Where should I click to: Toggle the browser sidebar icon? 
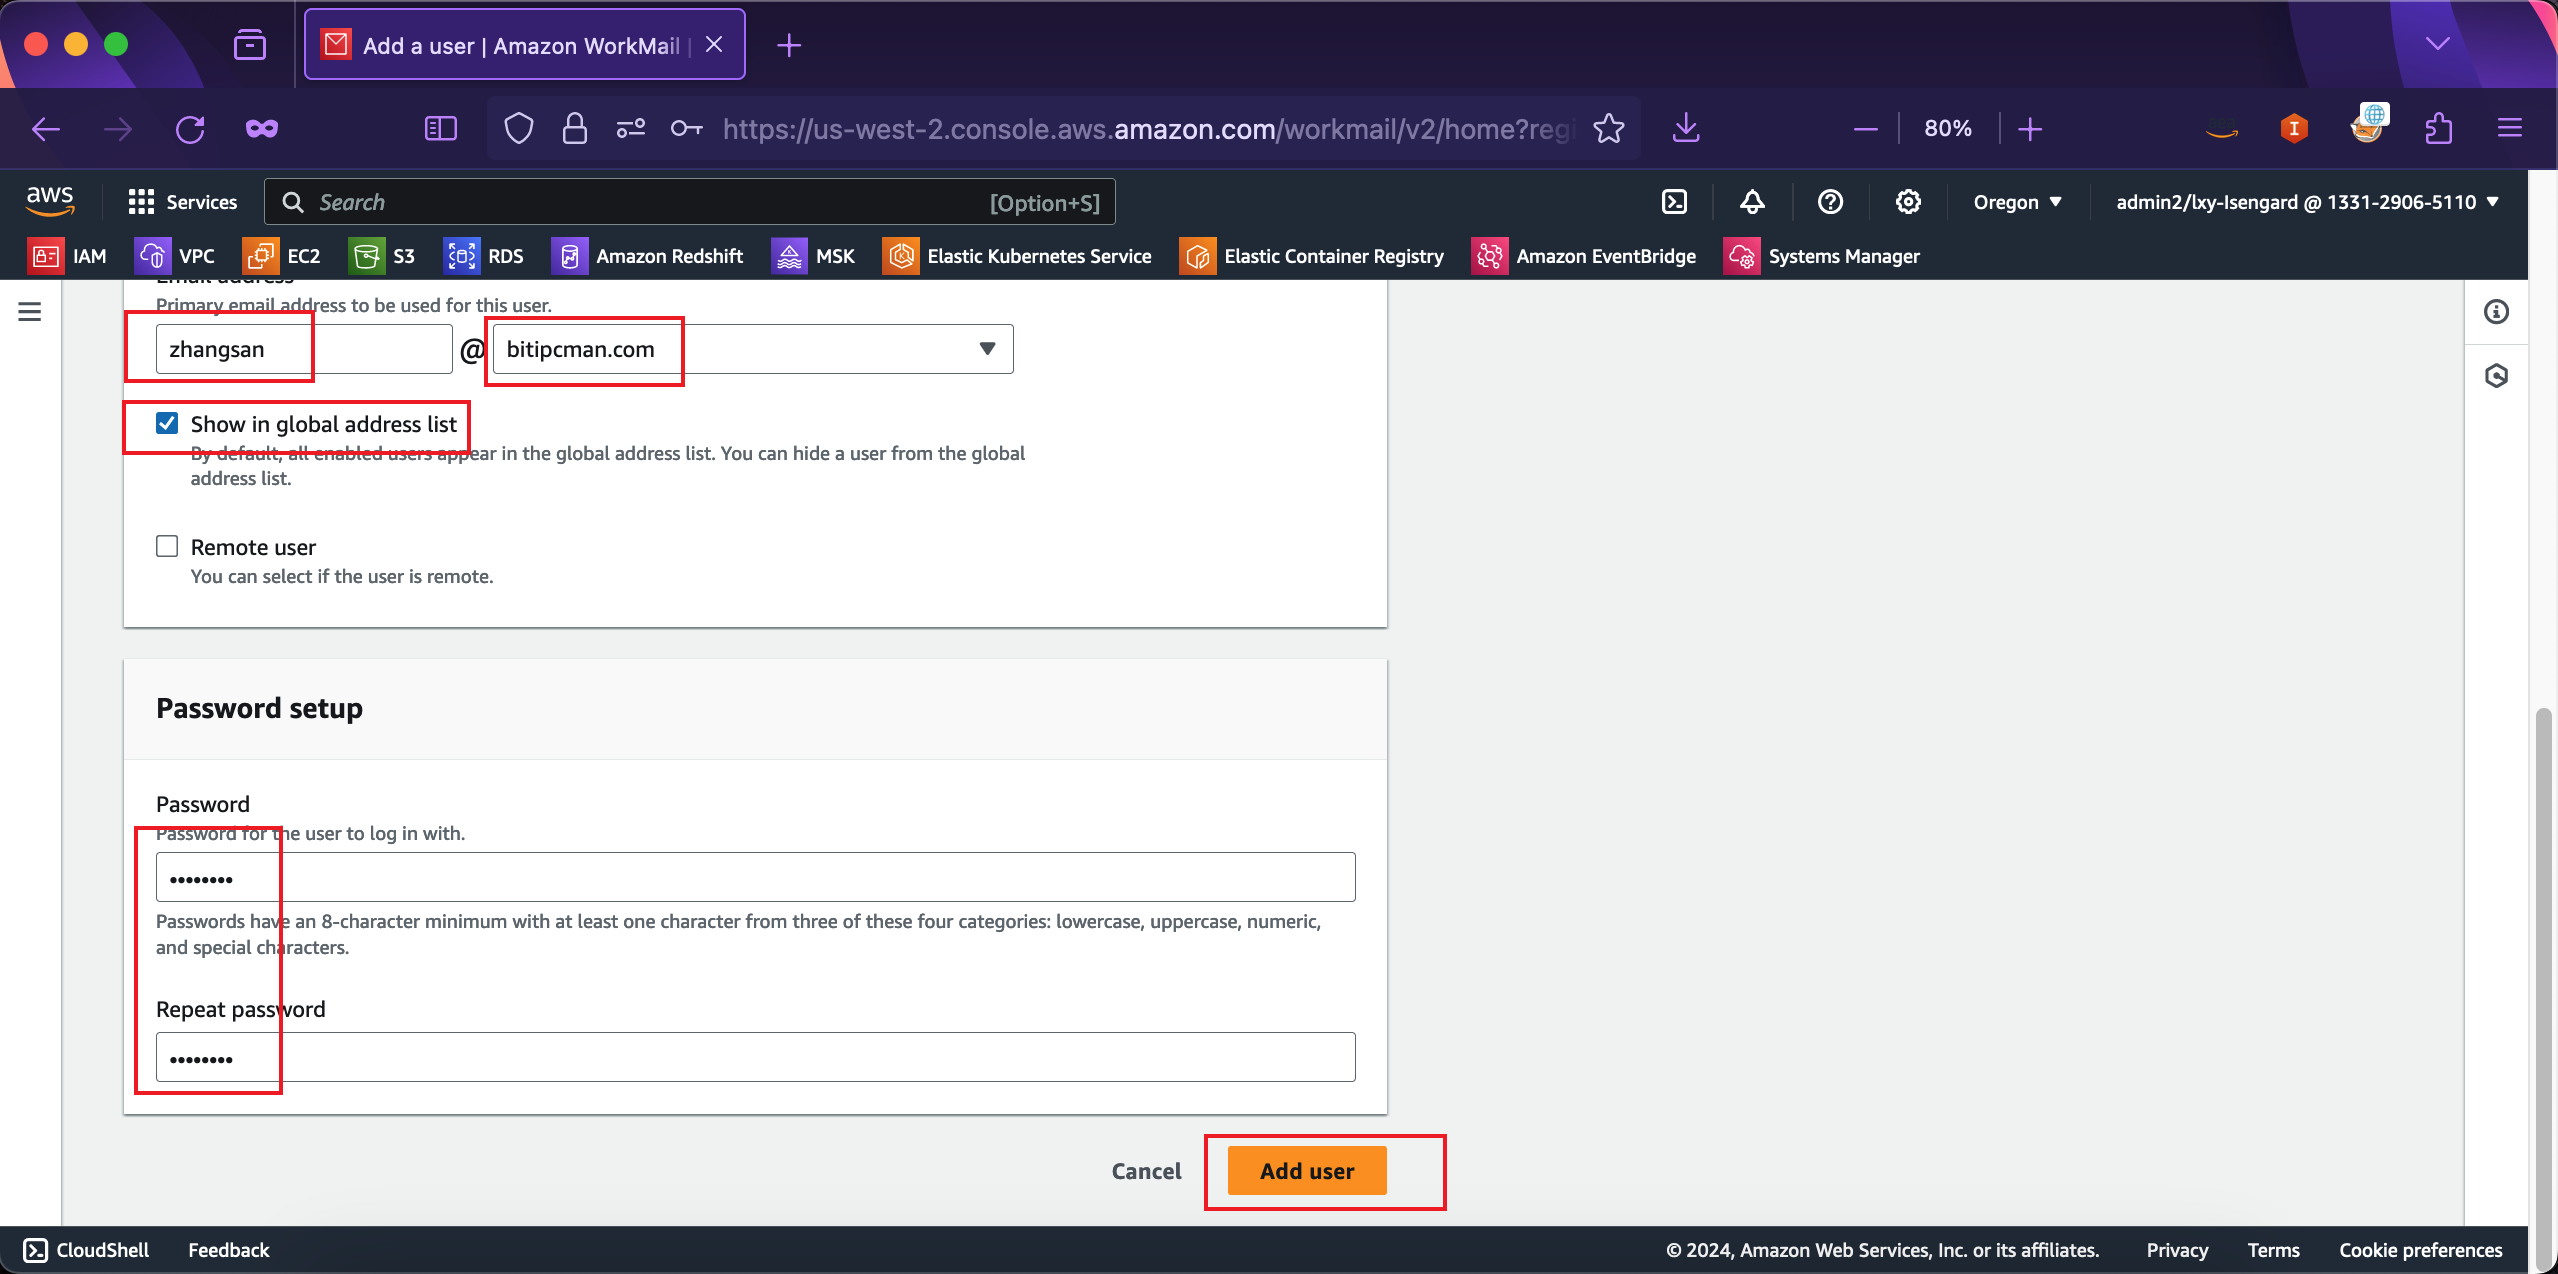point(441,129)
